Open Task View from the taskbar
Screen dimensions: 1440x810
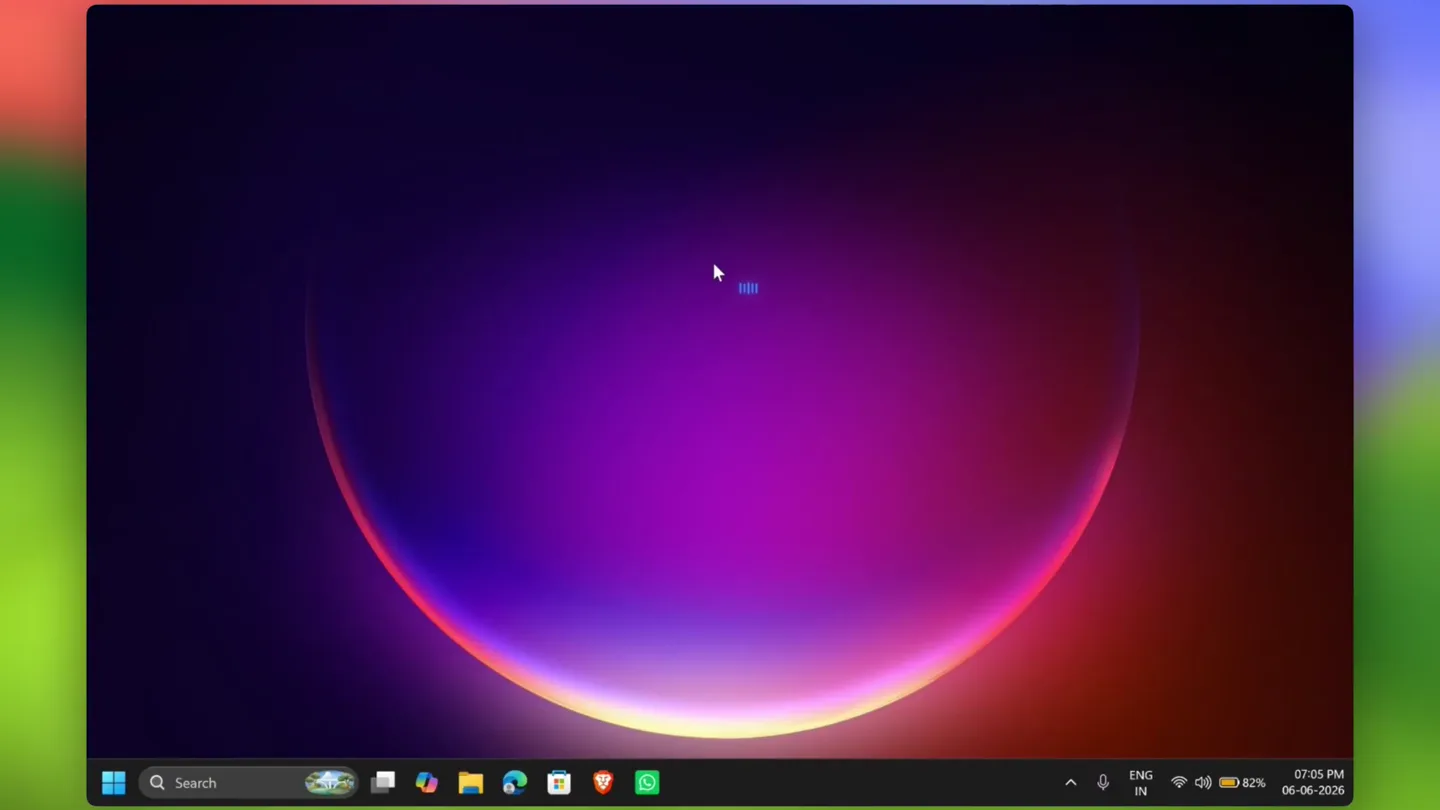[383, 783]
